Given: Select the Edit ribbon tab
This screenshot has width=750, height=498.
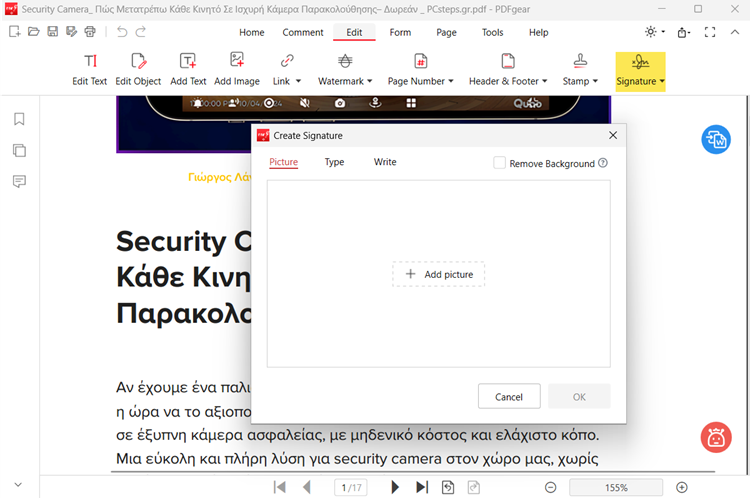Looking at the screenshot, I should [354, 33].
